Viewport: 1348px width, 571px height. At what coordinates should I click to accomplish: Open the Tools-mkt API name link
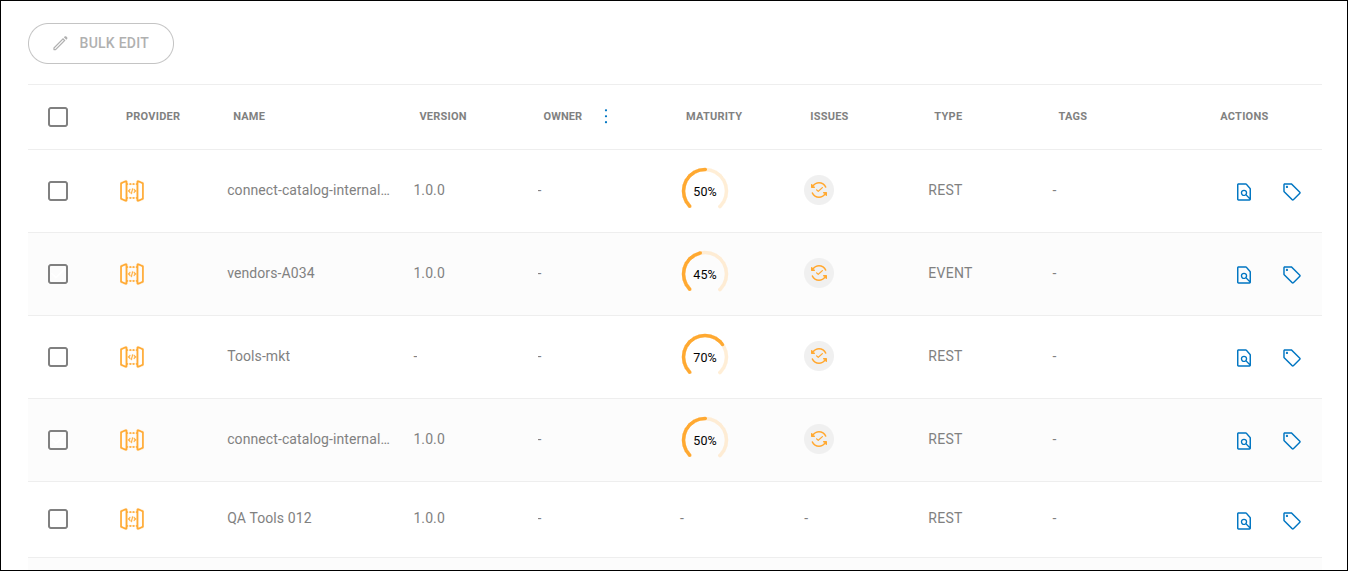pyautogui.click(x=259, y=356)
